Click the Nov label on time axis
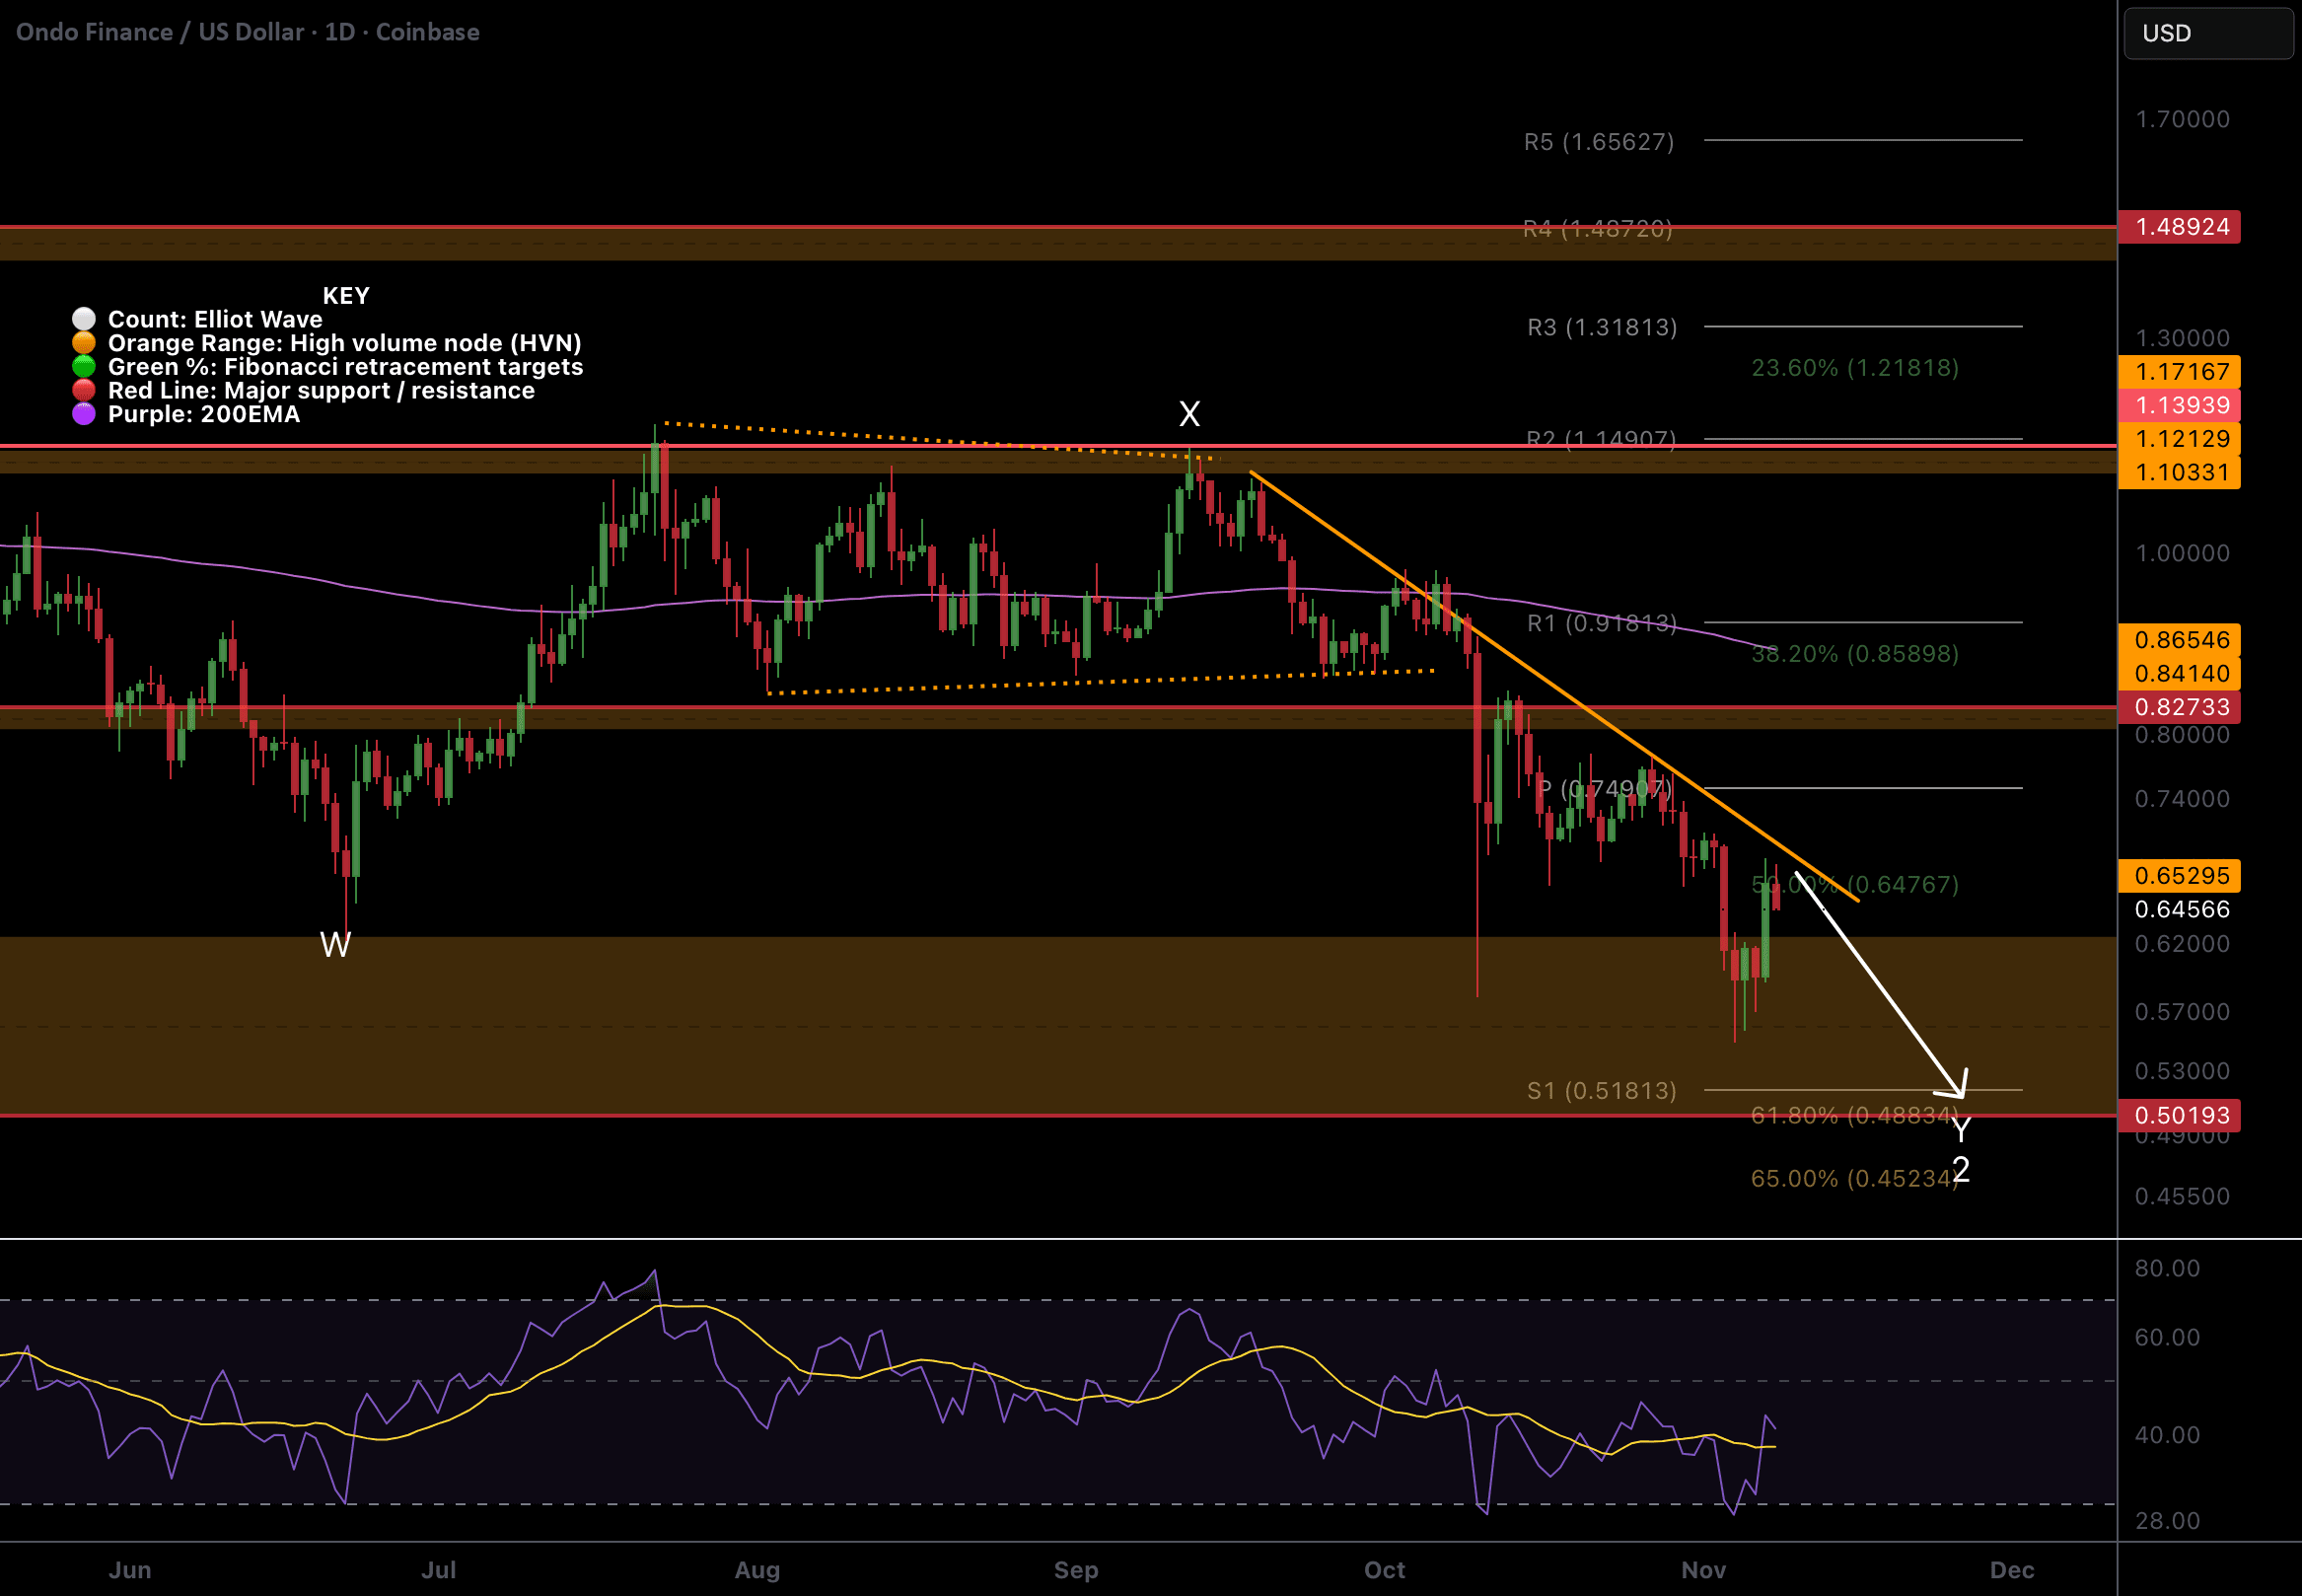The width and height of the screenshot is (2302, 1596). pos(1703,1570)
